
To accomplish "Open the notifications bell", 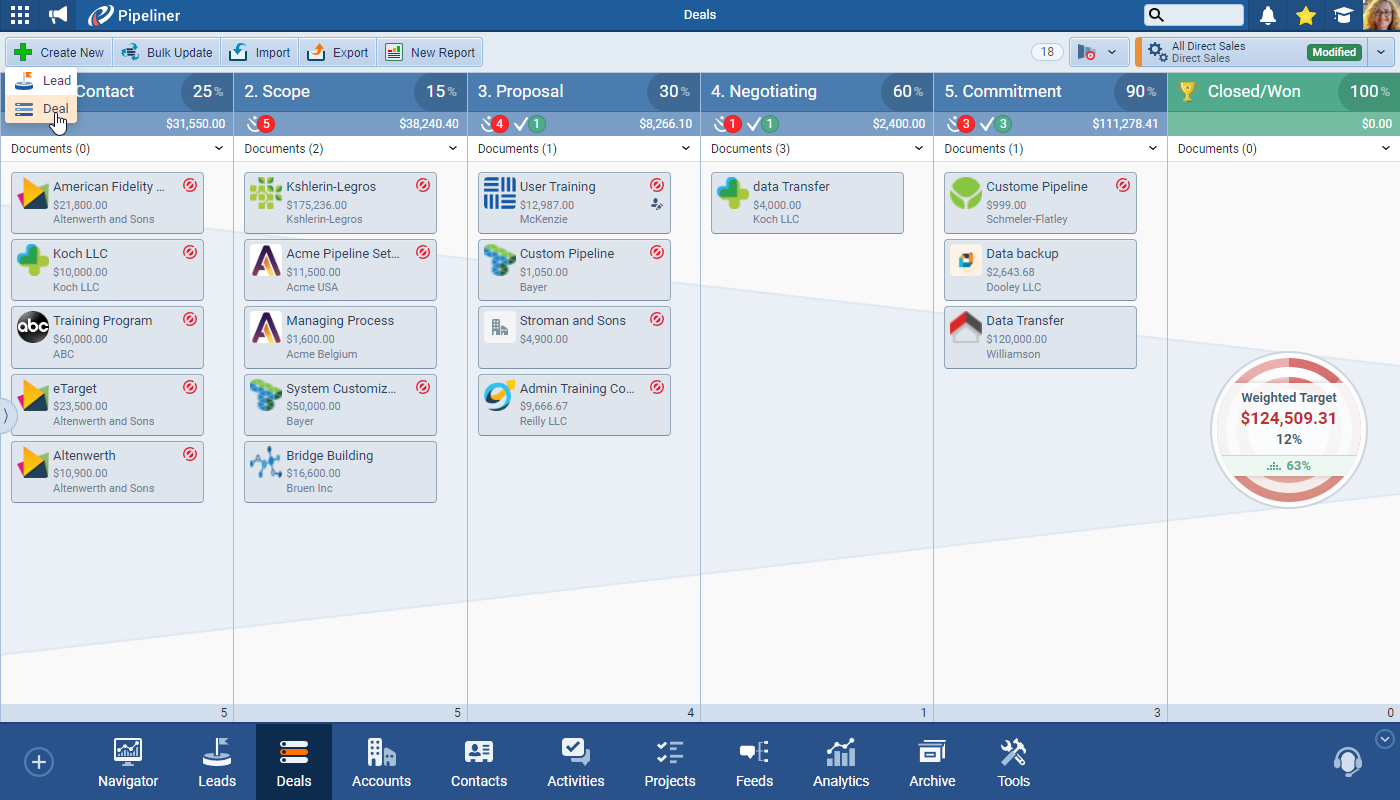I will click(x=1267, y=15).
